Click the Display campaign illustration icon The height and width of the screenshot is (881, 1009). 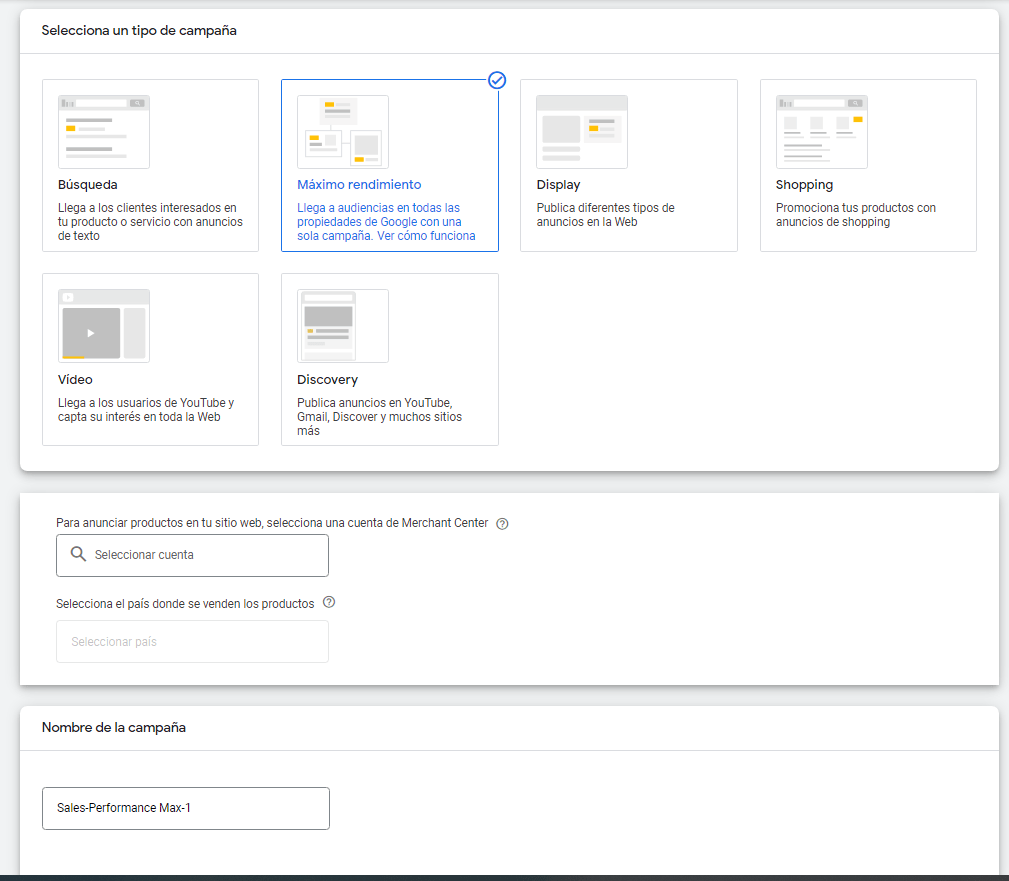point(582,132)
